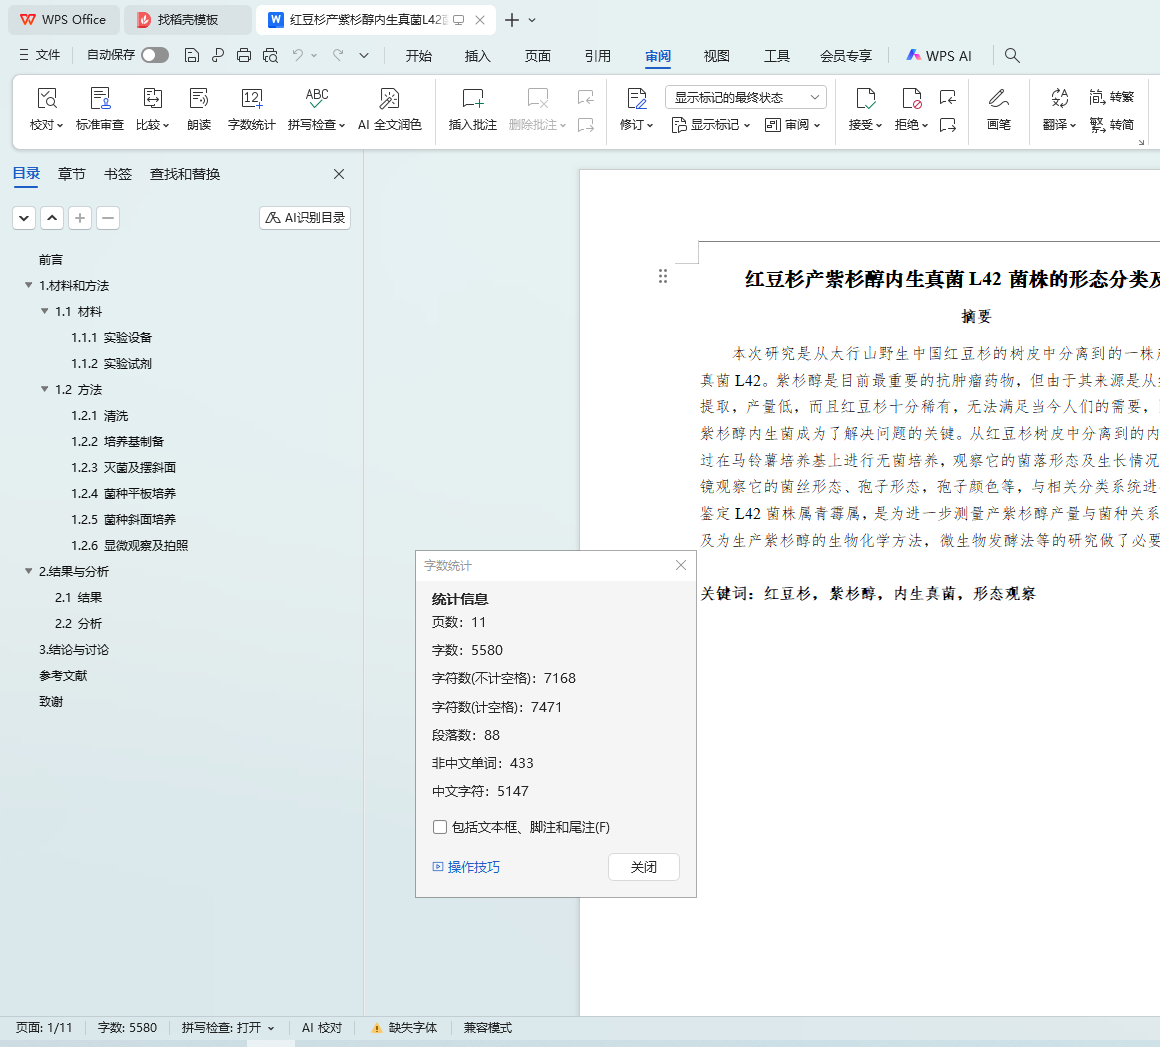Screen dimensions: 1160x1047
Task: Click the 关闭 button in dialog
Action: [643, 867]
